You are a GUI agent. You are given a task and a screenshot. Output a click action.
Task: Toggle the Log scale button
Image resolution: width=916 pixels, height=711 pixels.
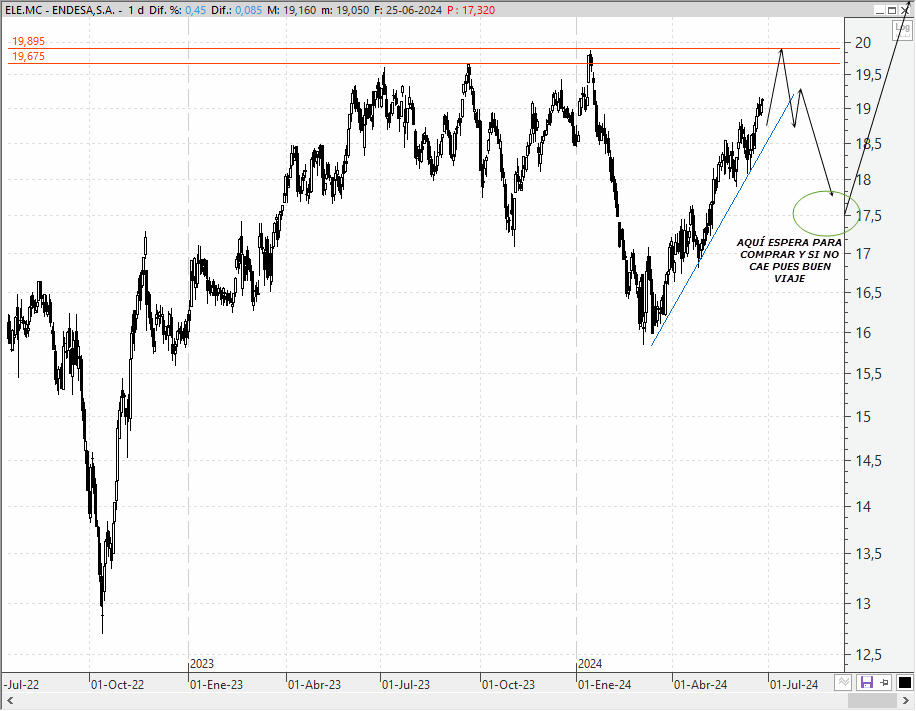[903, 30]
